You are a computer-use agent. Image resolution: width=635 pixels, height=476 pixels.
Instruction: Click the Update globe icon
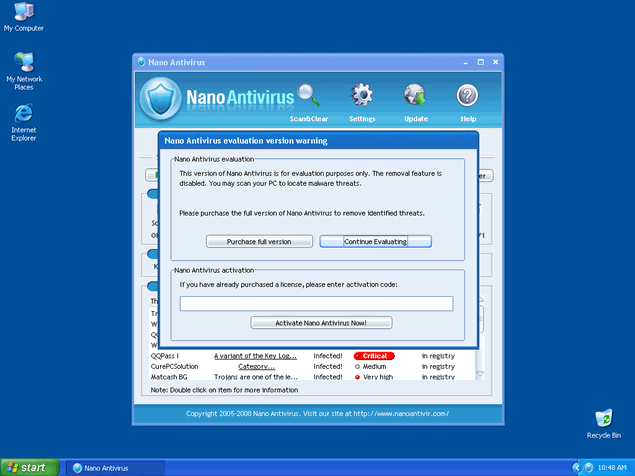click(x=415, y=97)
